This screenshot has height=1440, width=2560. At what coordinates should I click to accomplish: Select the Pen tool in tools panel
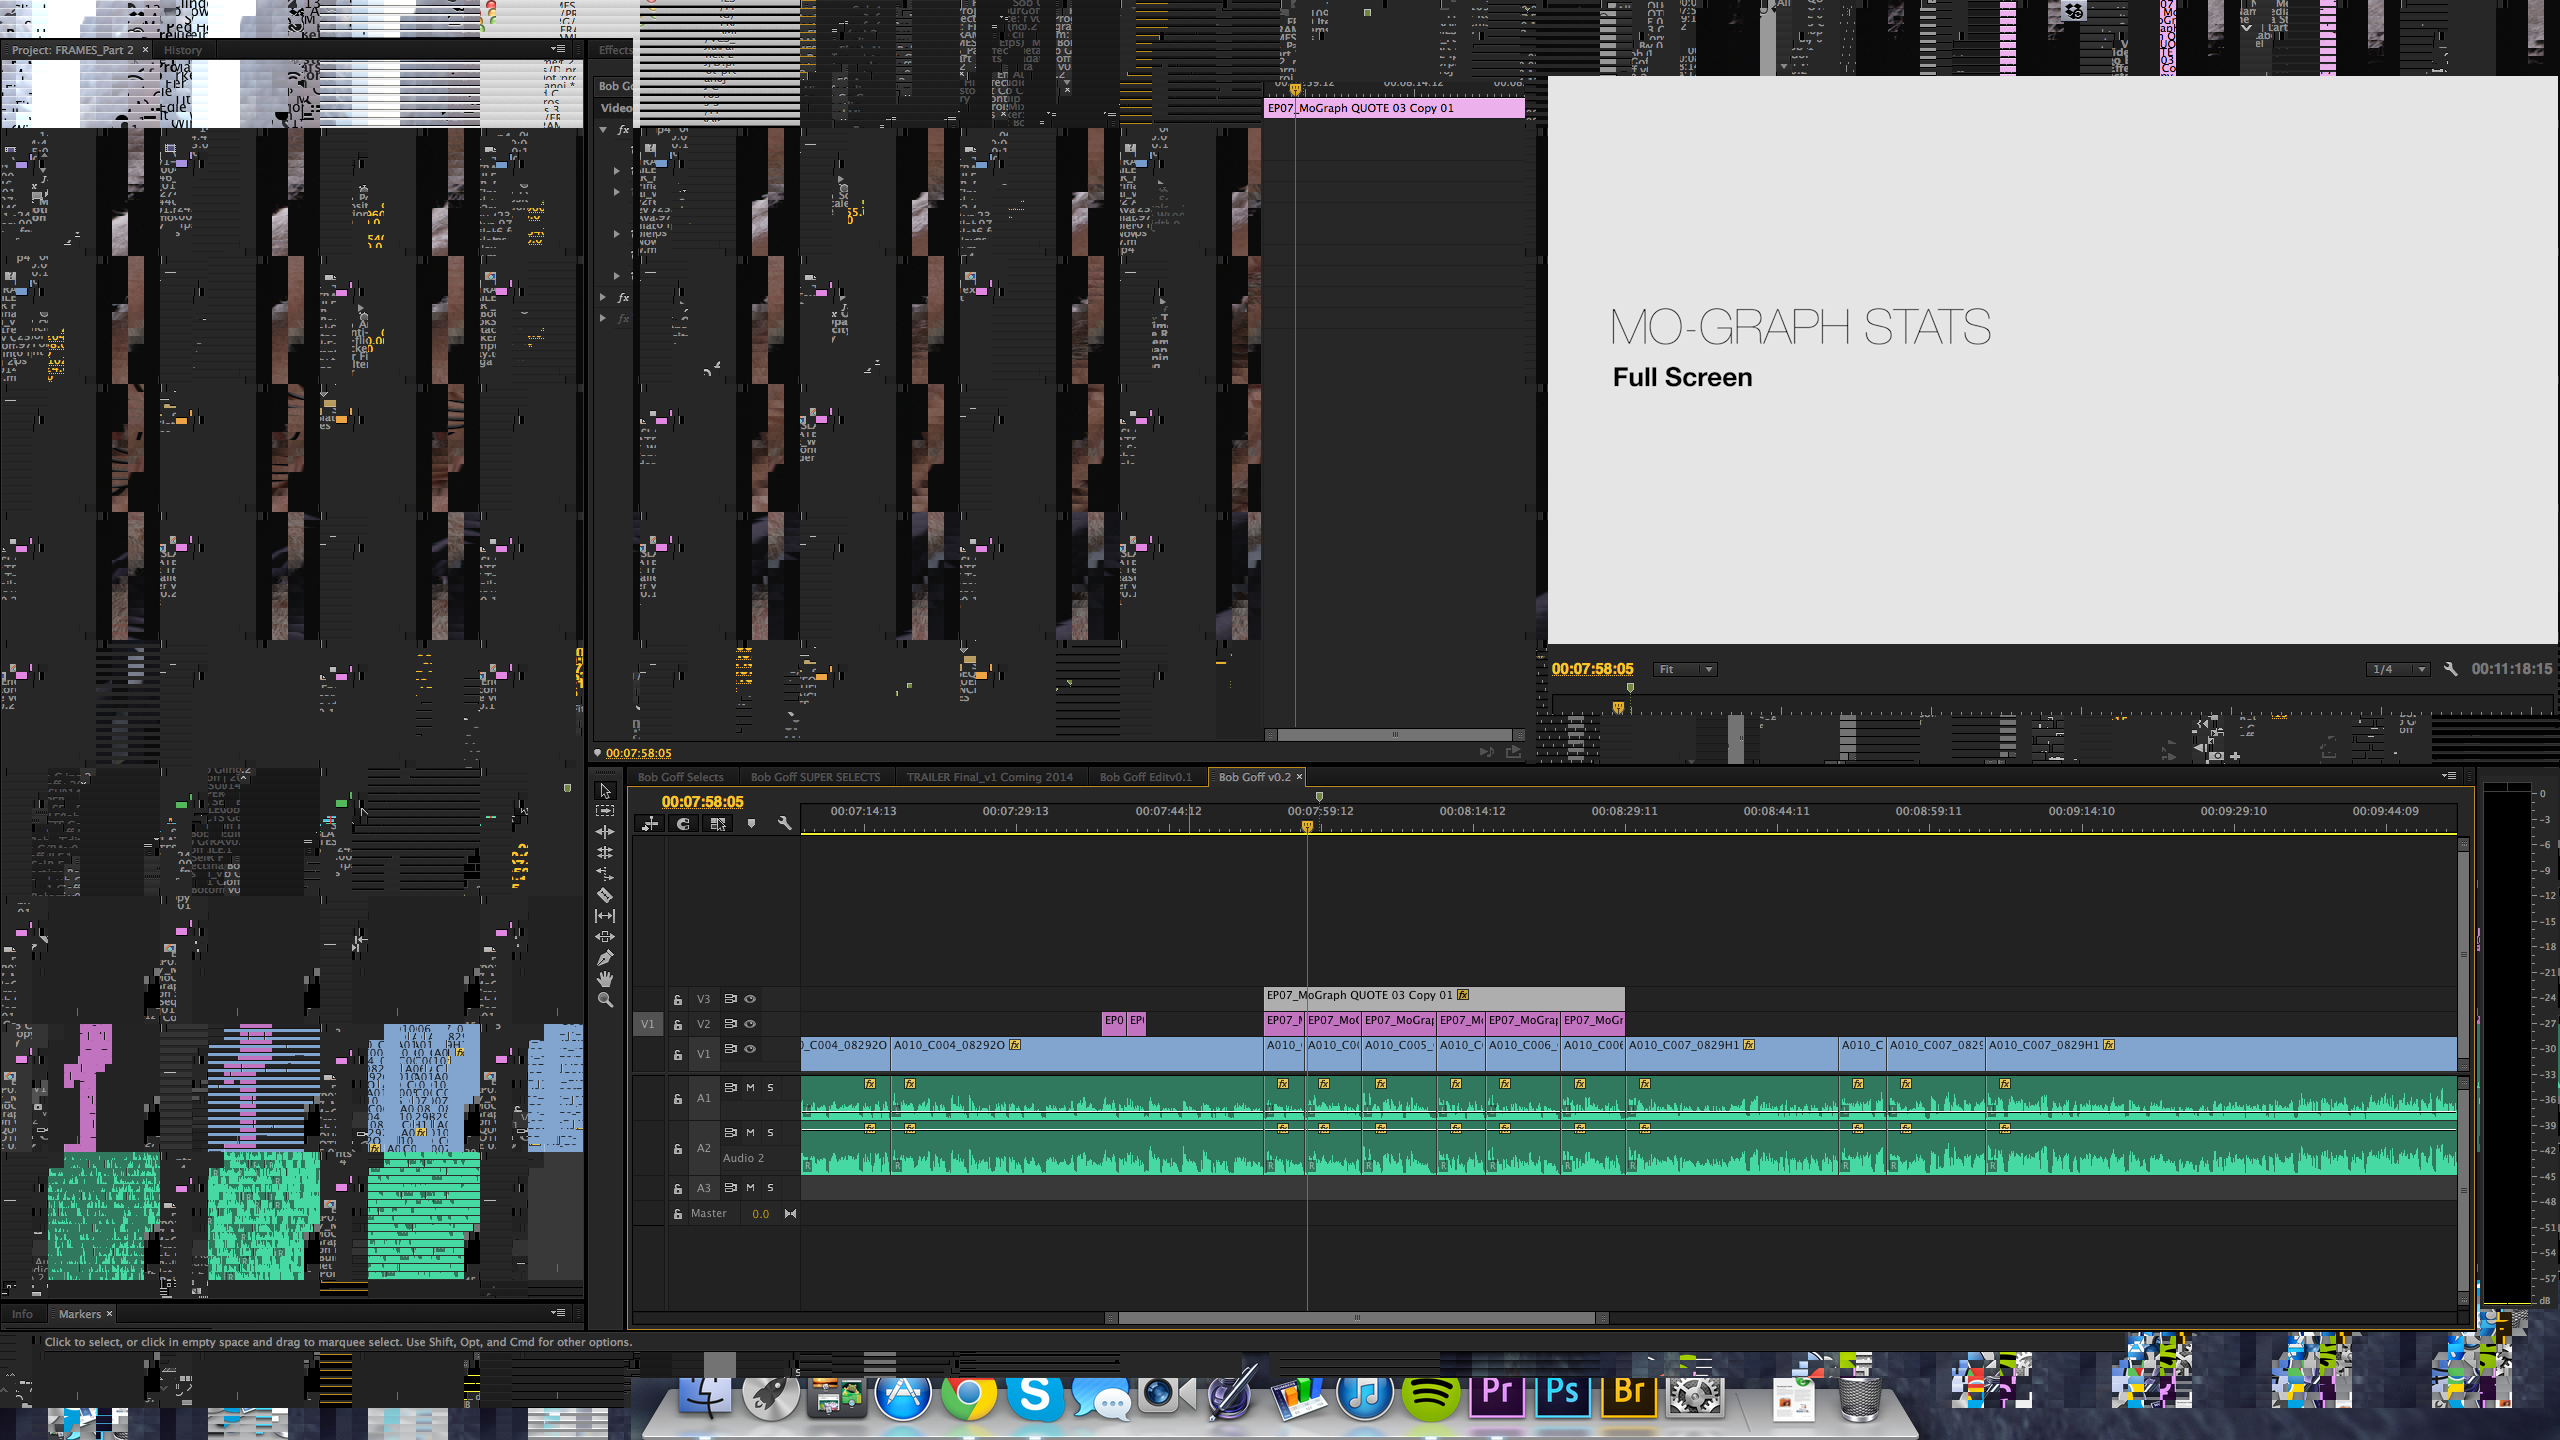(605, 958)
